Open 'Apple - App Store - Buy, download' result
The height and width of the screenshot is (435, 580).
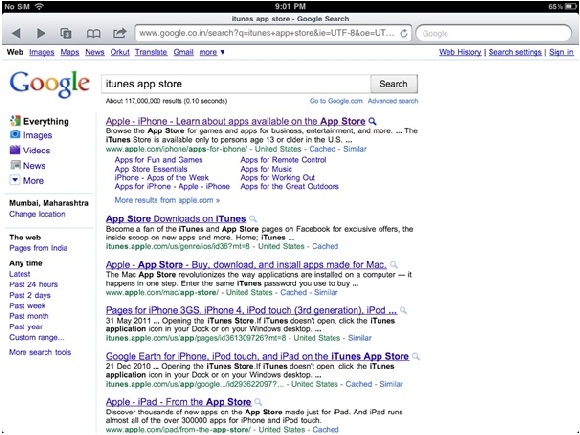point(246,265)
